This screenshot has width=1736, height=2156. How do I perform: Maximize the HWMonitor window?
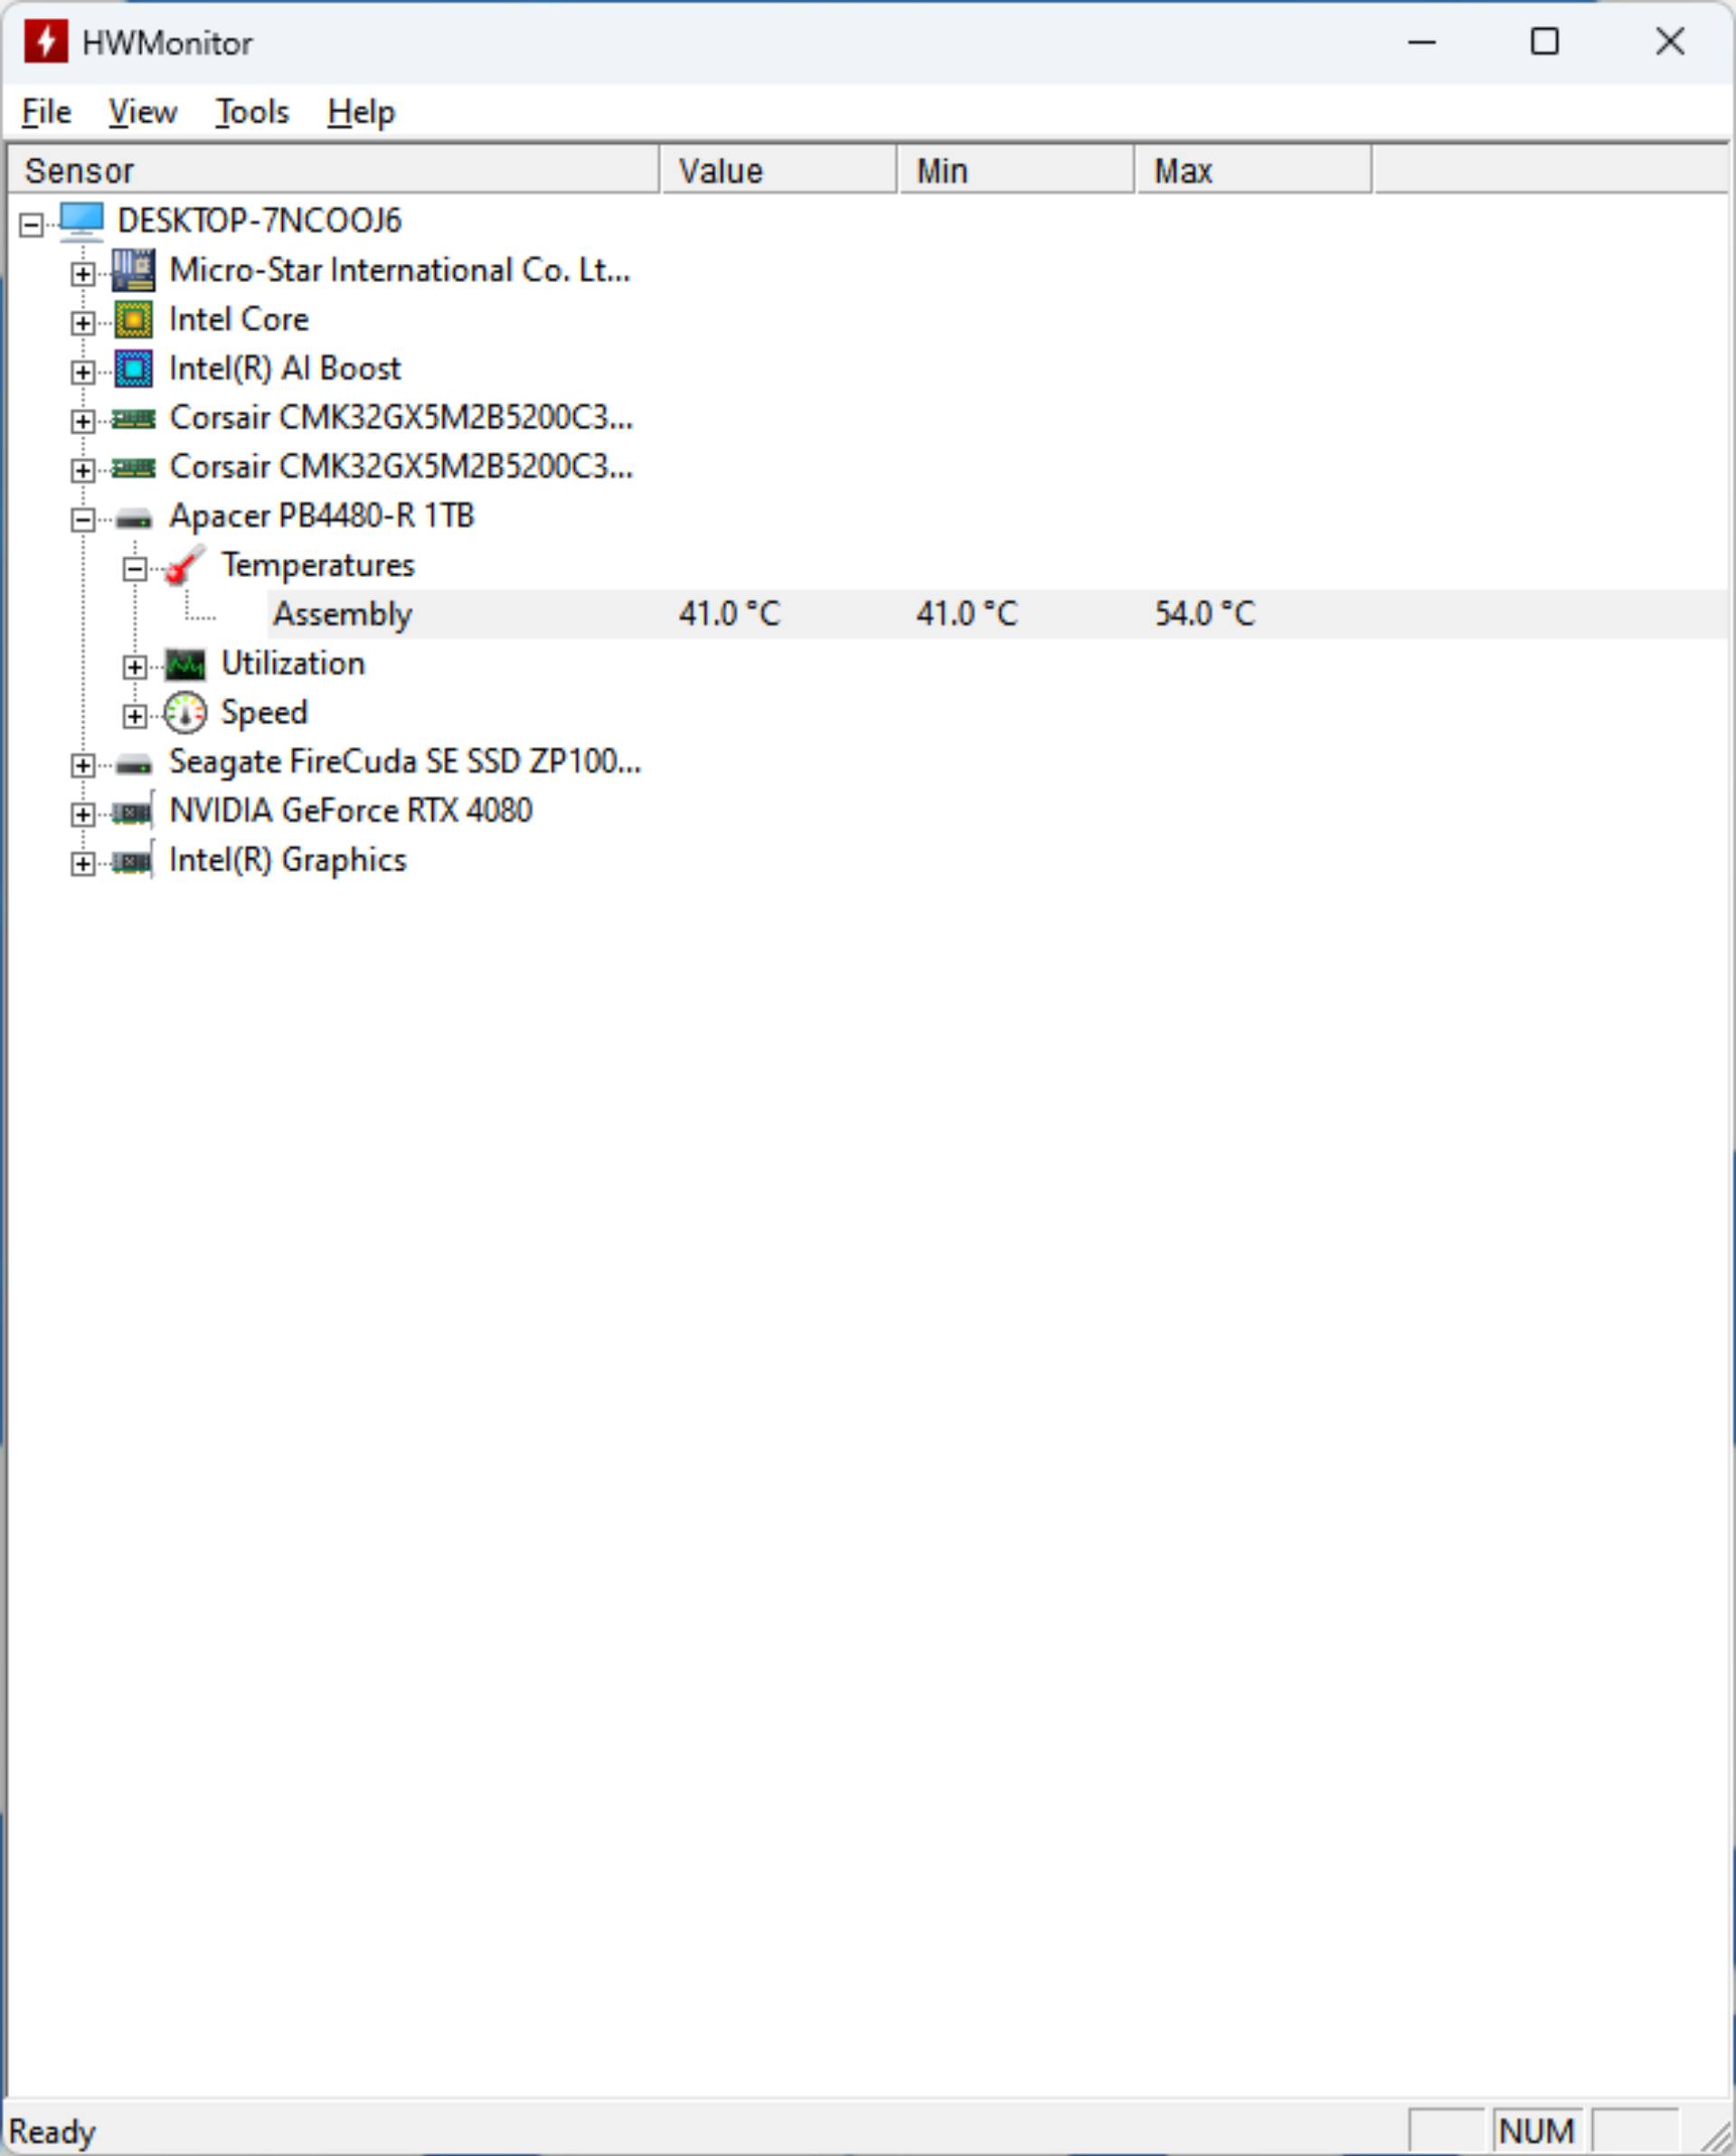pos(1545,42)
